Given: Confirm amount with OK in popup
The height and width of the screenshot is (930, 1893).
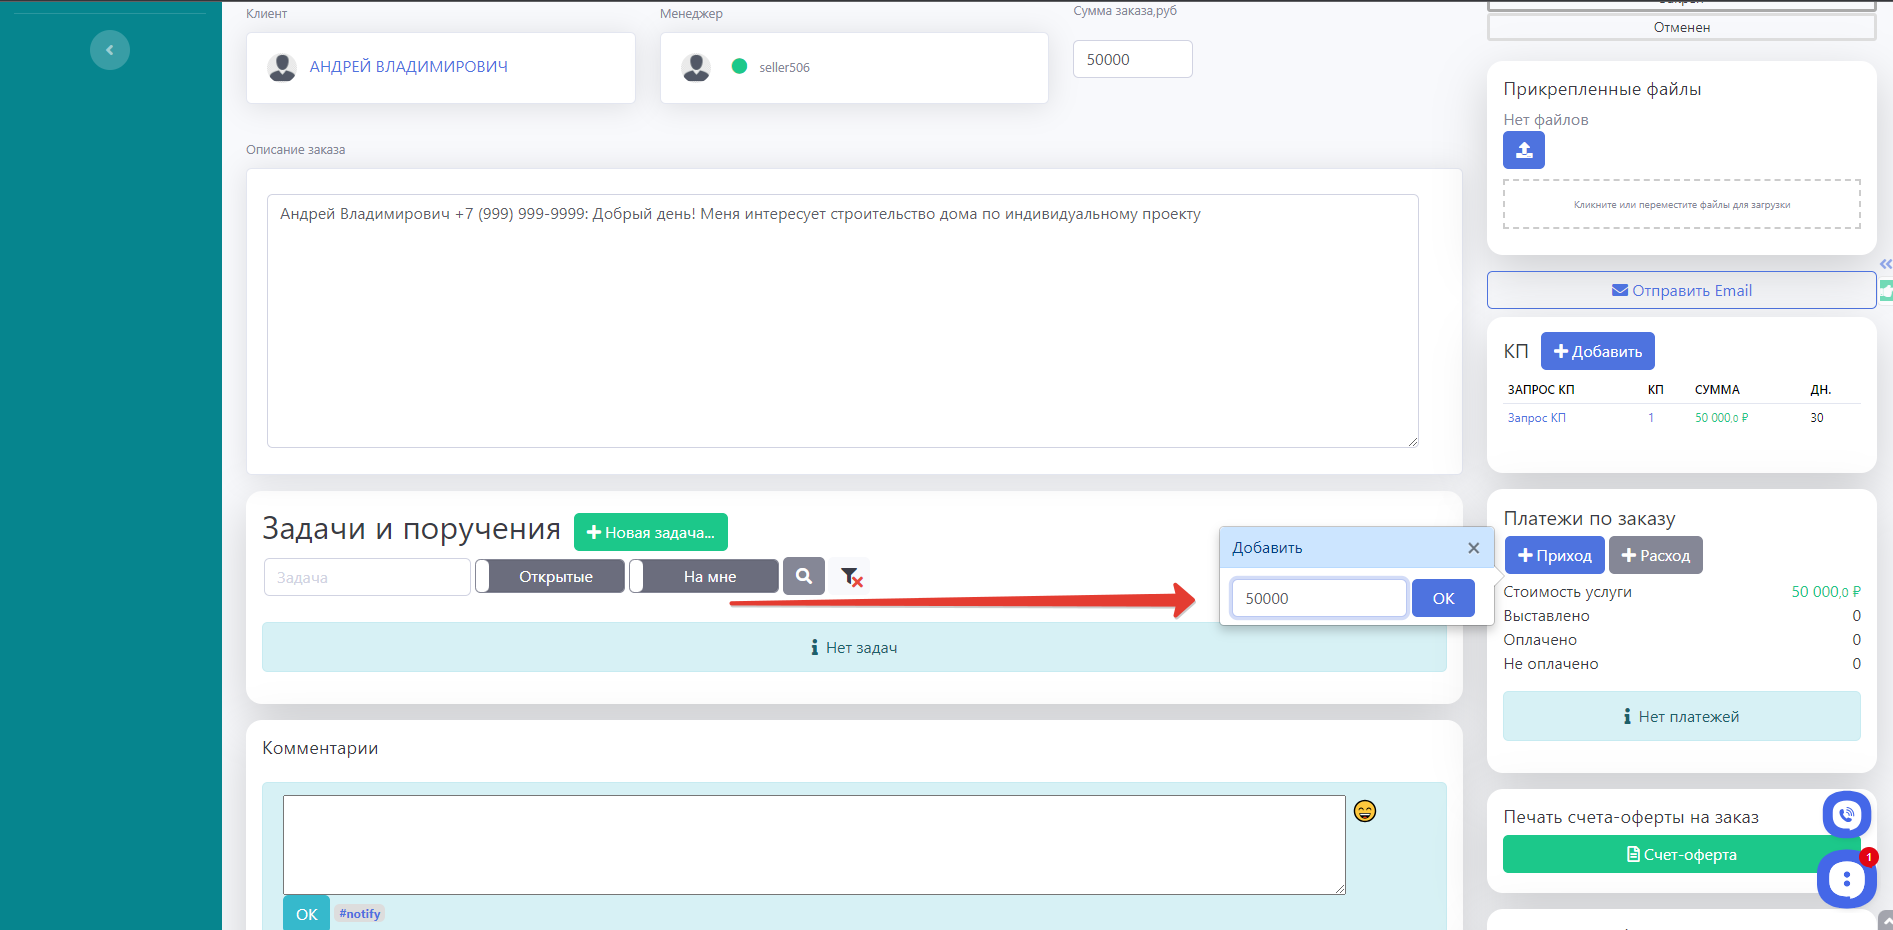Looking at the screenshot, I should pyautogui.click(x=1443, y=599).
